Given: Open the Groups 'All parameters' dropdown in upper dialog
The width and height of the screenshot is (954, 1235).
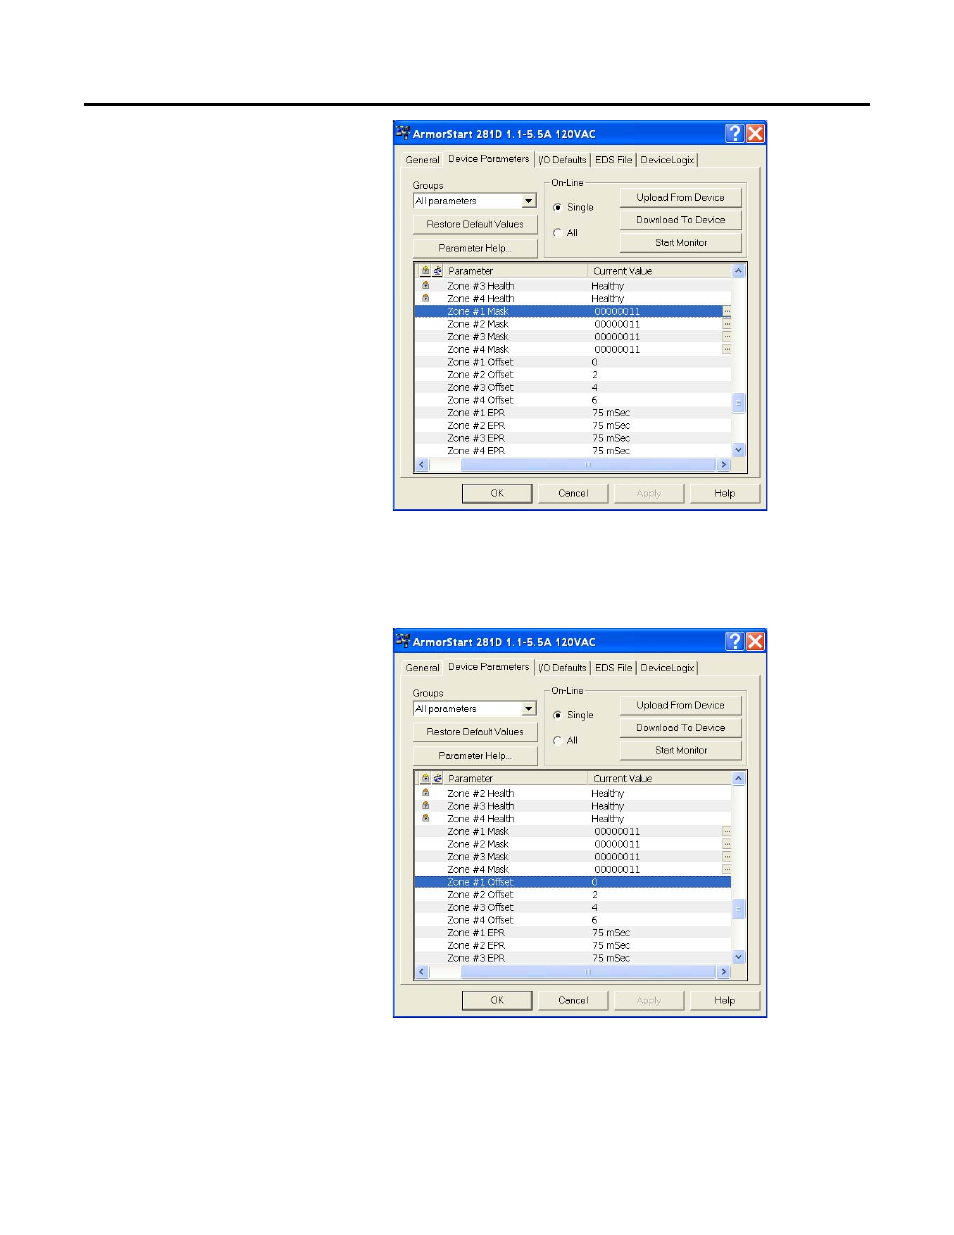Looking at the screenshot, I should point(475,201).
